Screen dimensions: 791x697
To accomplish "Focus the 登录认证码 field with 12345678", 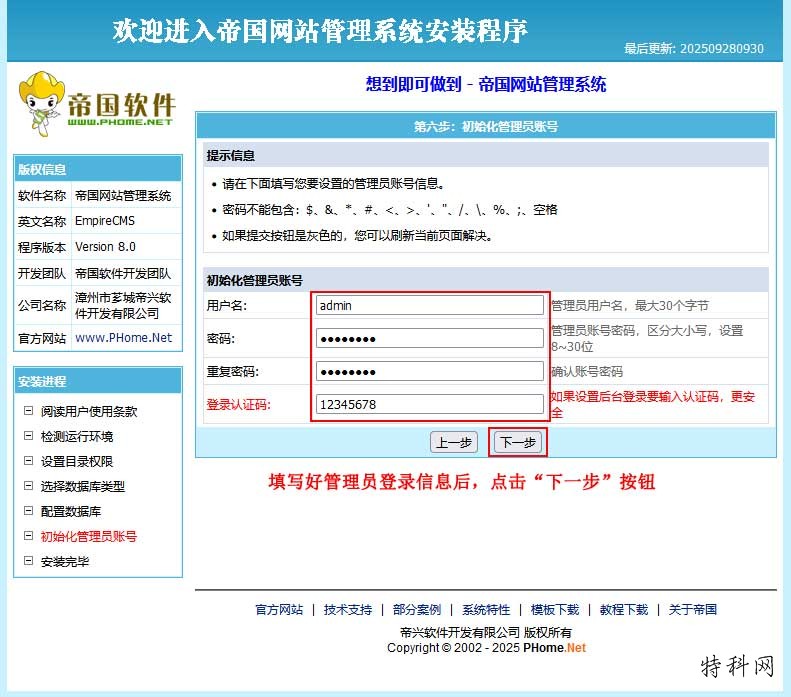I will click(430, 404).
